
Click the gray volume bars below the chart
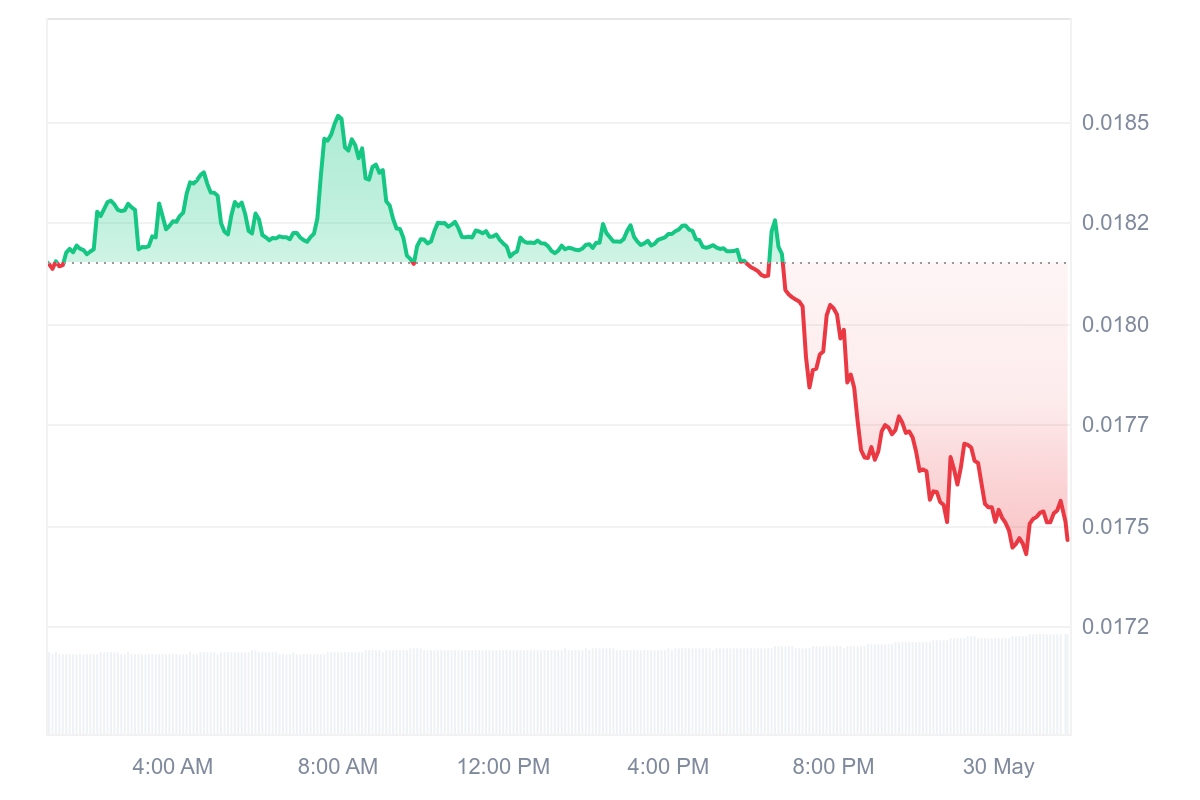click(560, 692)
